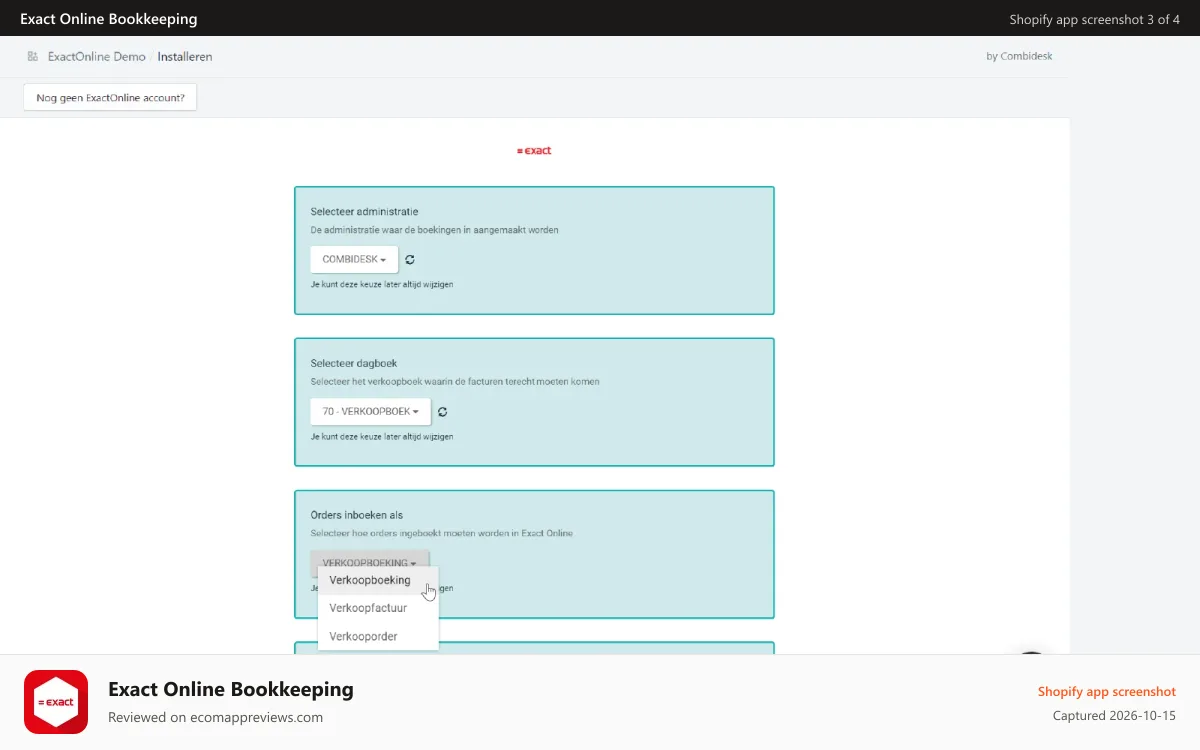
Task: Click 'Reviewed on ecomappreviews.com' text
Action: [215, 717]
